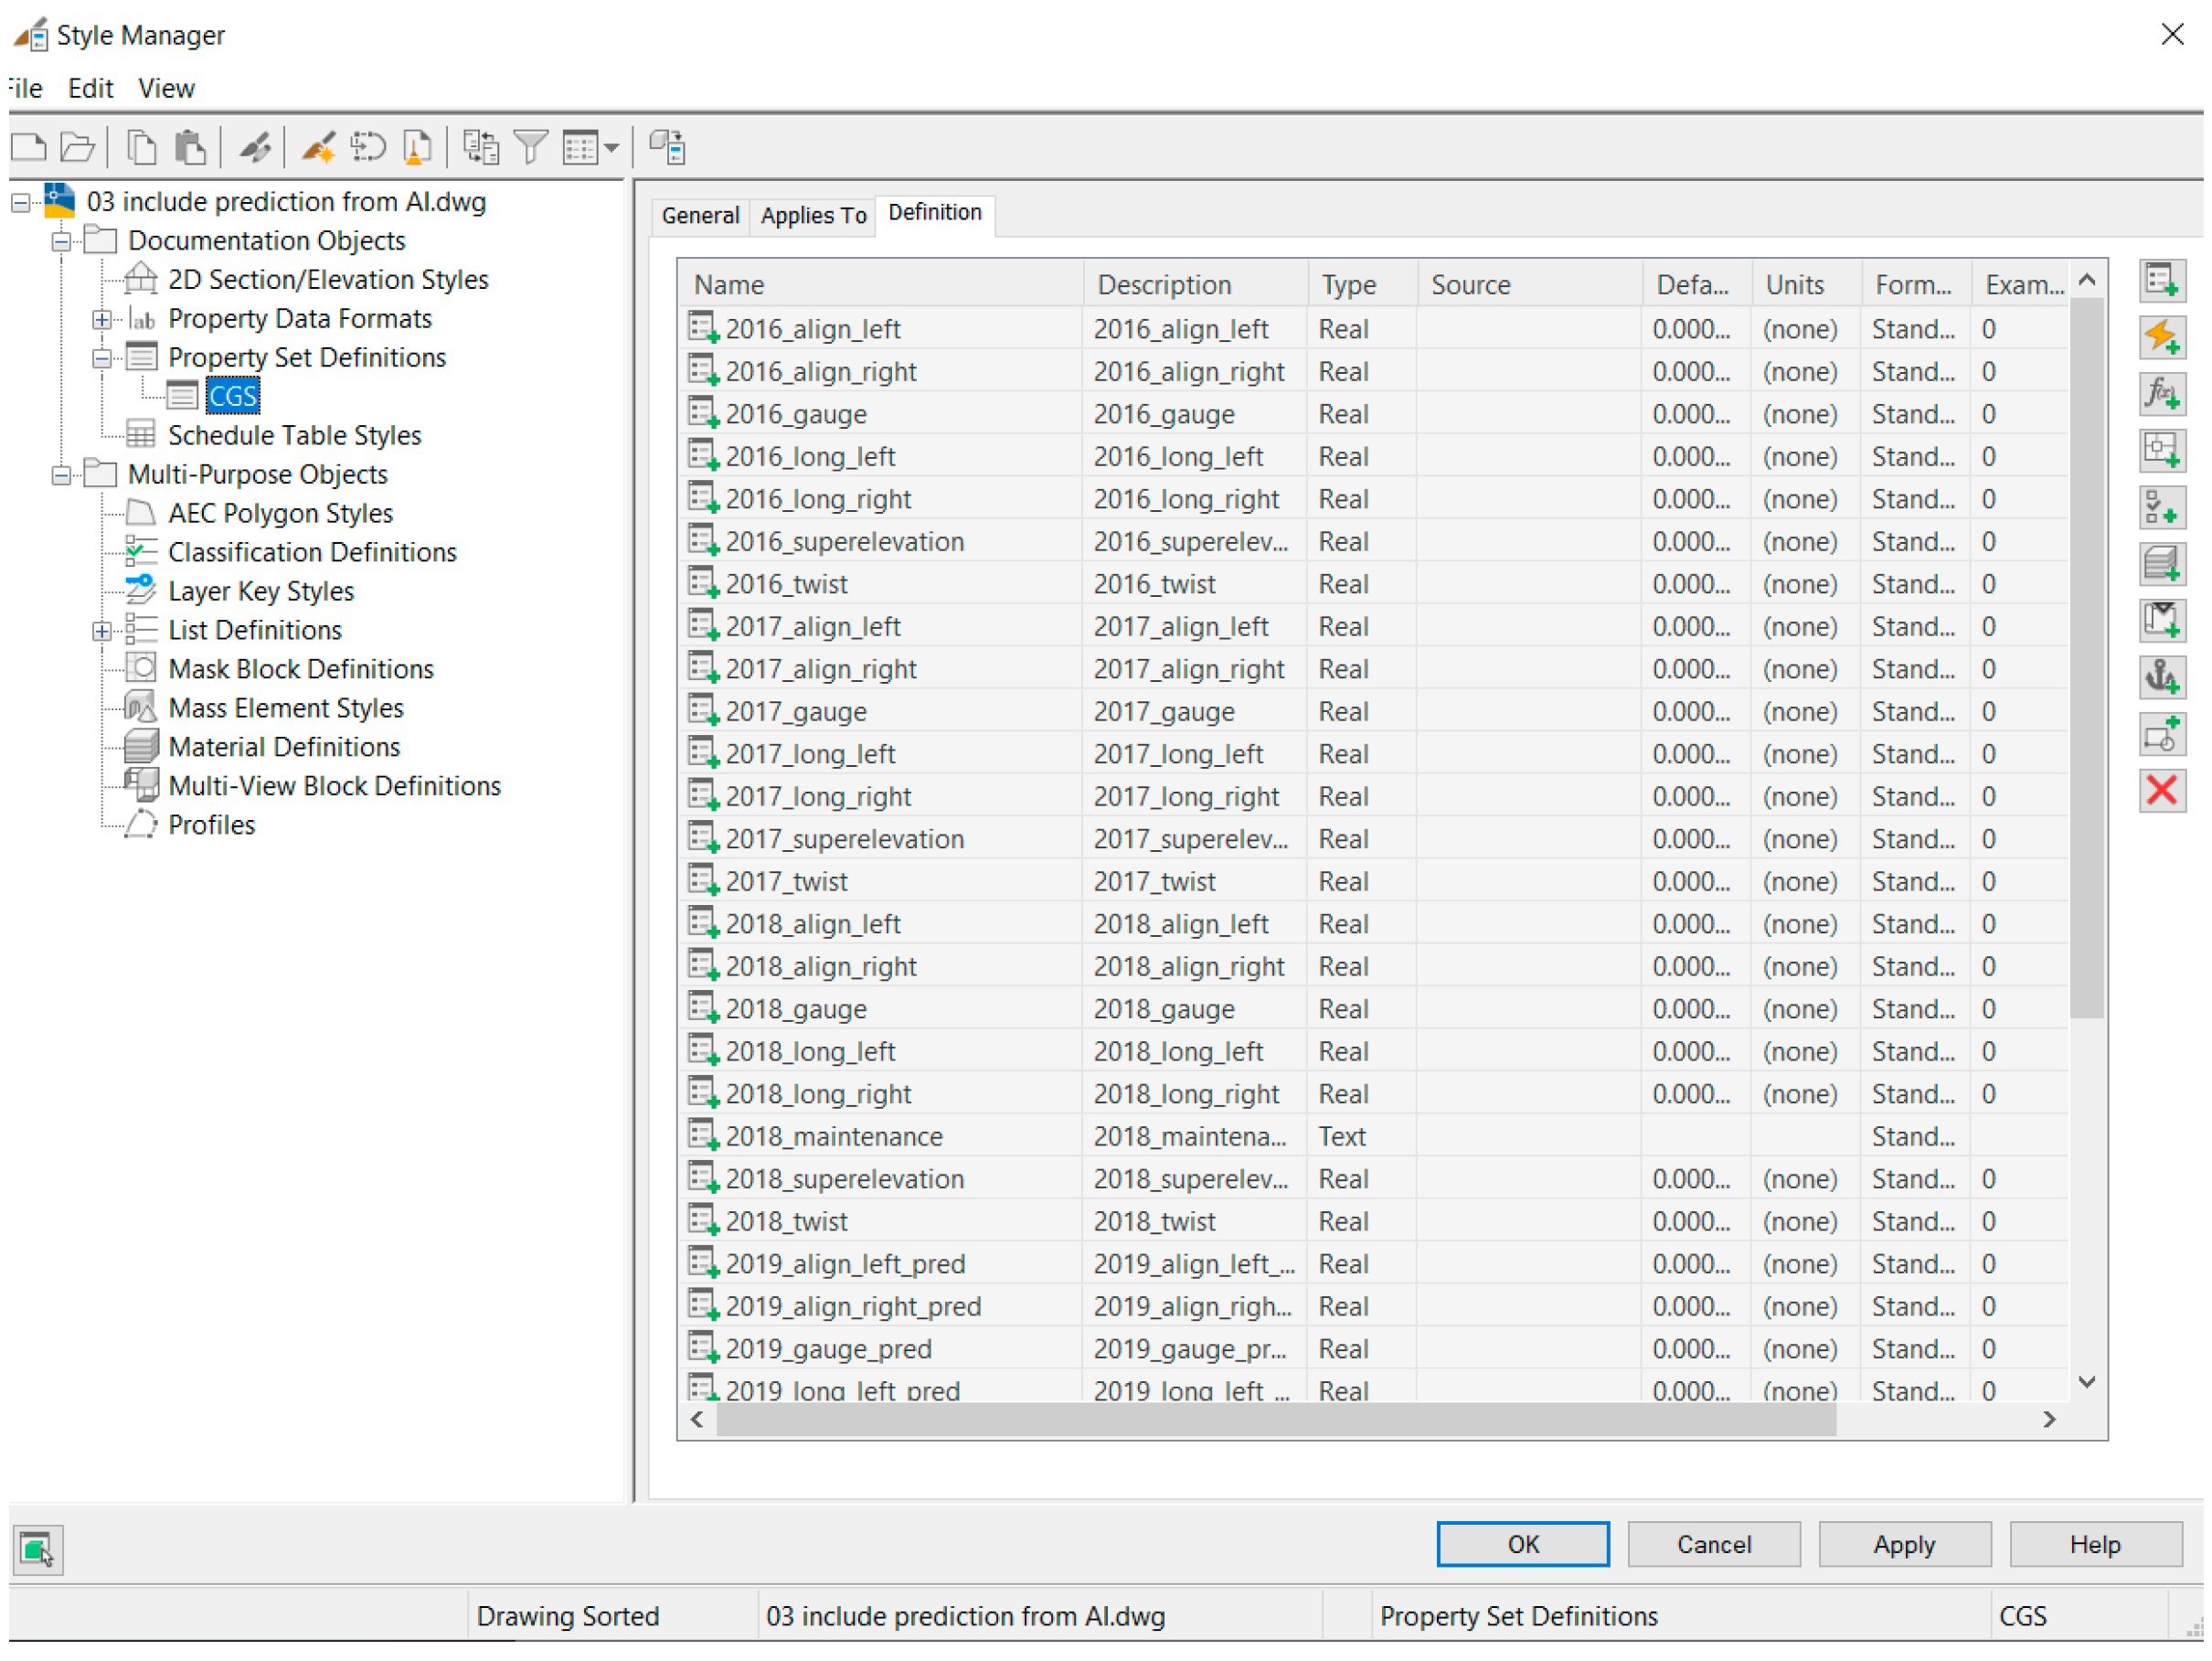Add a formula property definition
Viewport: 2212px width, 1661px height.
click(x=2161, y=395)
